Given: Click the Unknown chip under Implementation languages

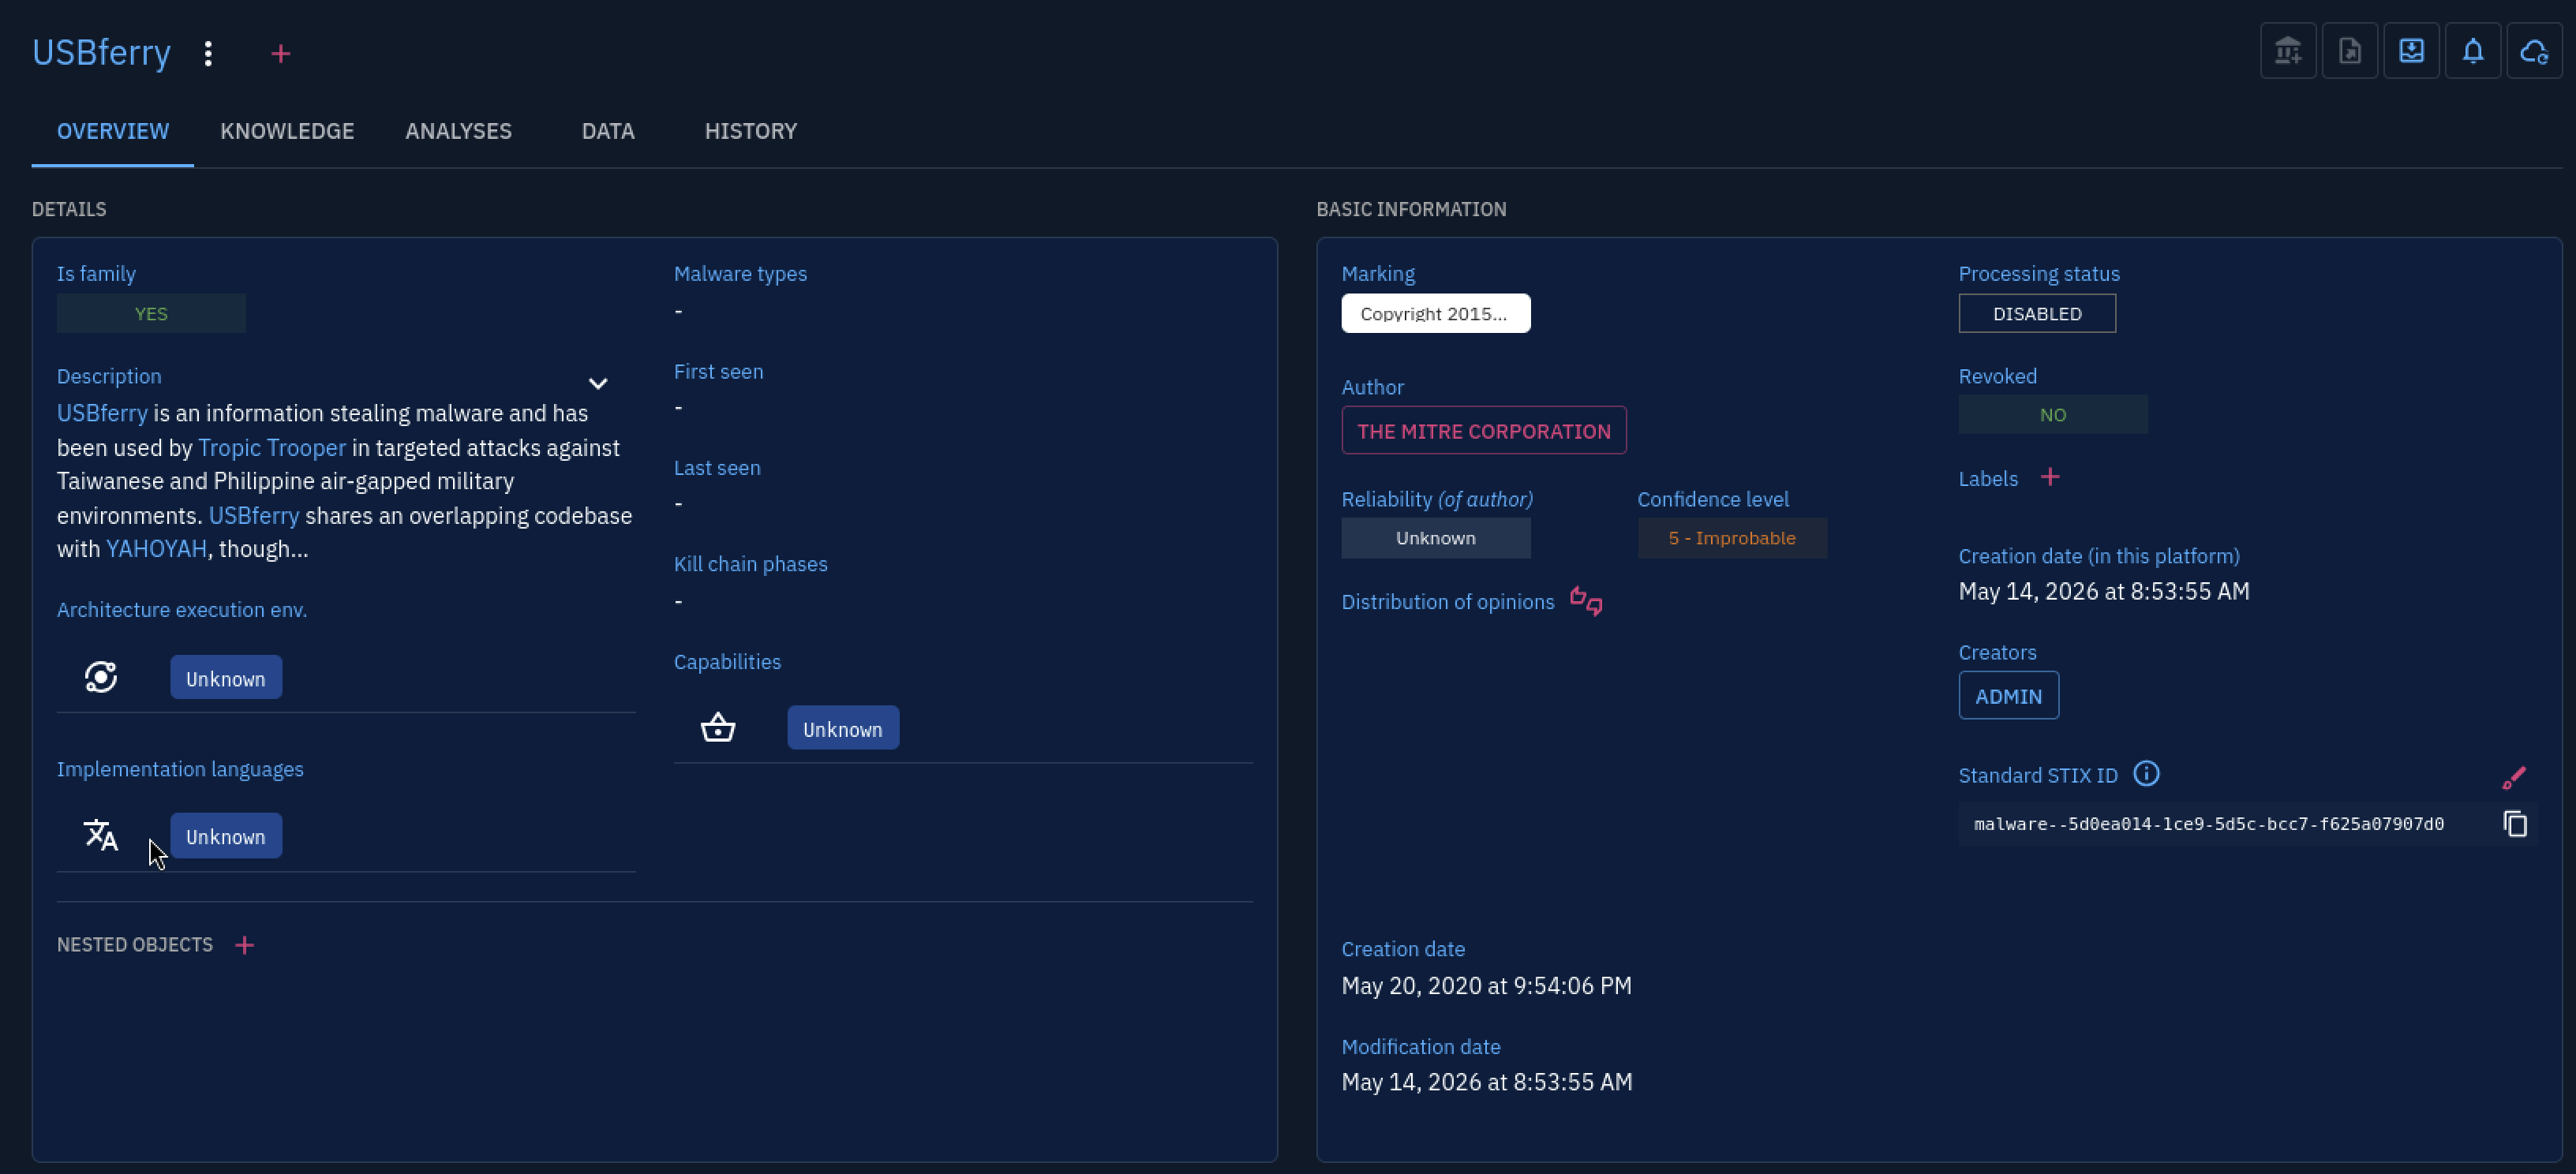Looking at the screenshot, I should [x=226, y=836].
